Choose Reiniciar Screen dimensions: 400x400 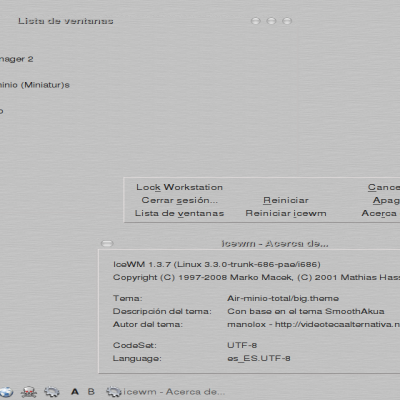(x=286, y=200)
